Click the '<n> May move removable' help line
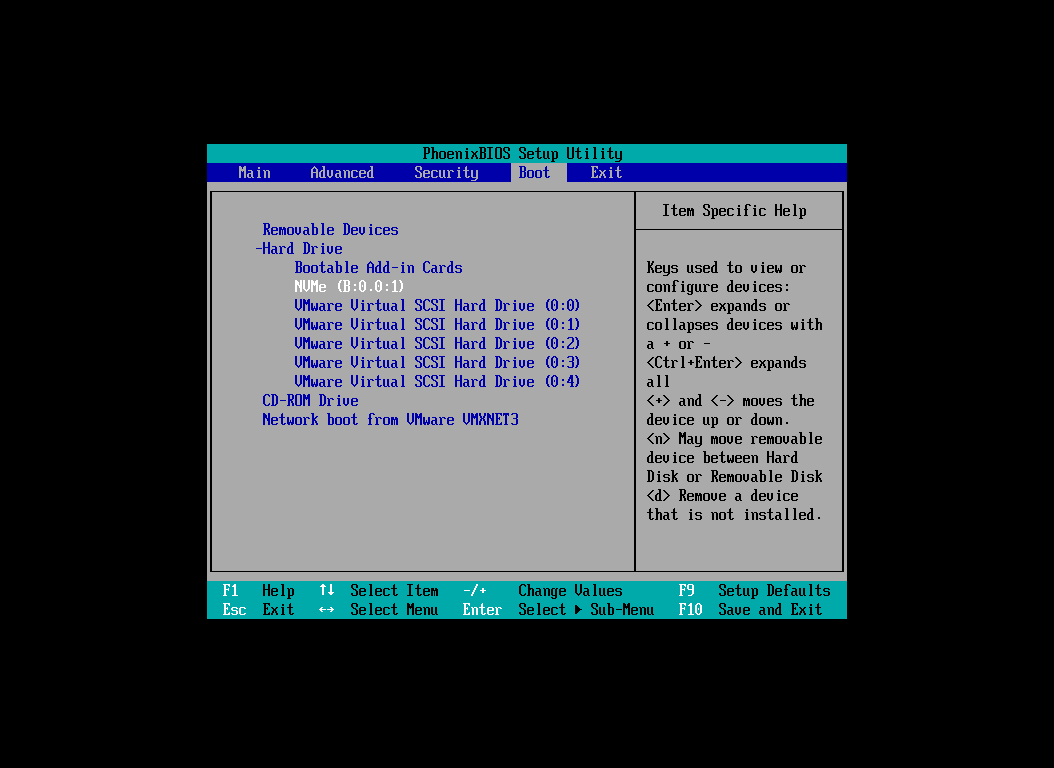1054x768 pixels. [734, 439]
